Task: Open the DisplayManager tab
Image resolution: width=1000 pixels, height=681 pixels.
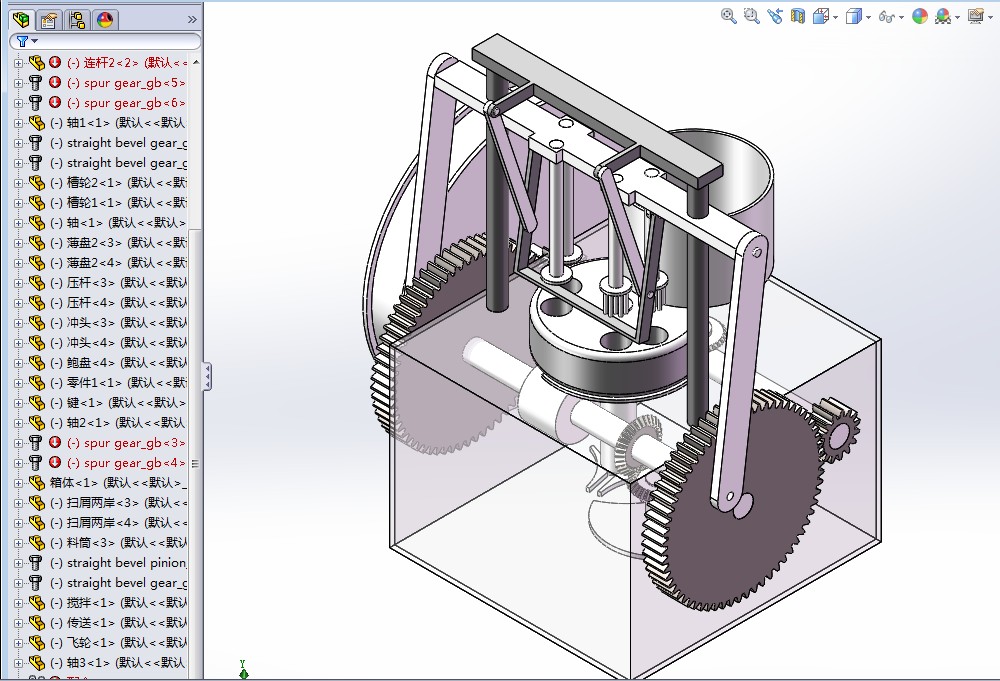Action: (105, 20)
